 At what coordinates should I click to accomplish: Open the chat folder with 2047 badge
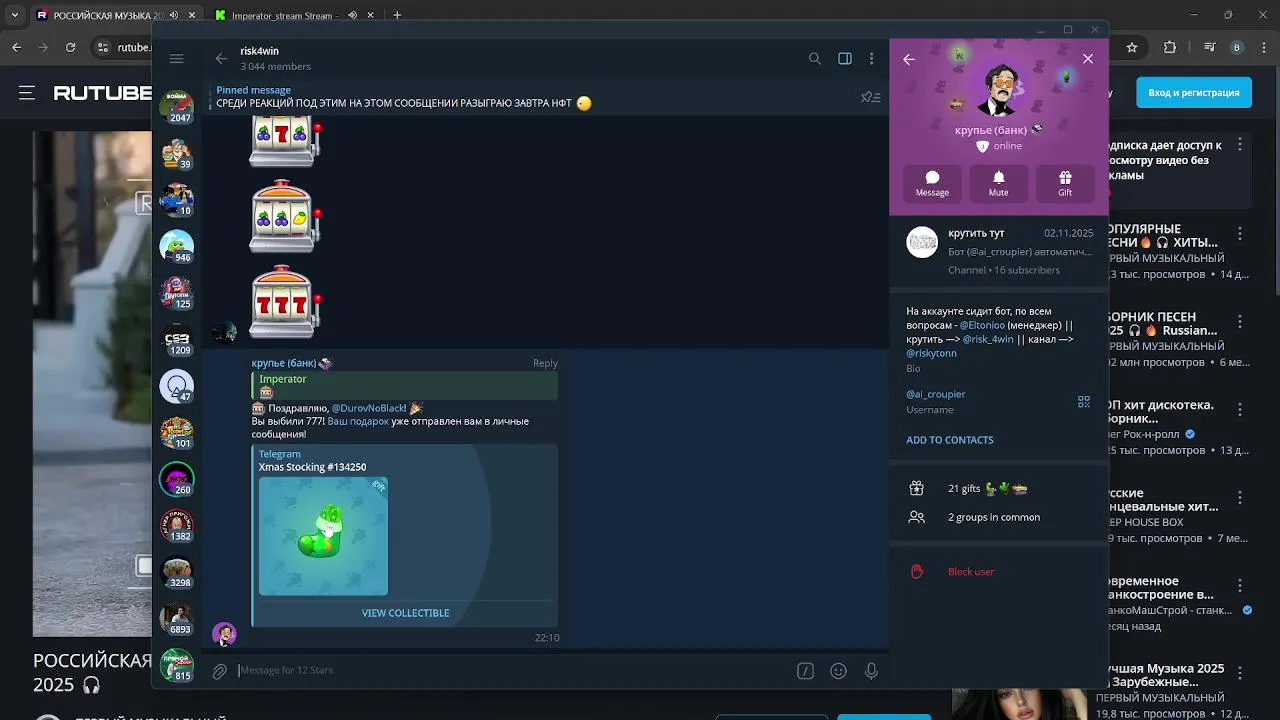click(x=177, y=108)
